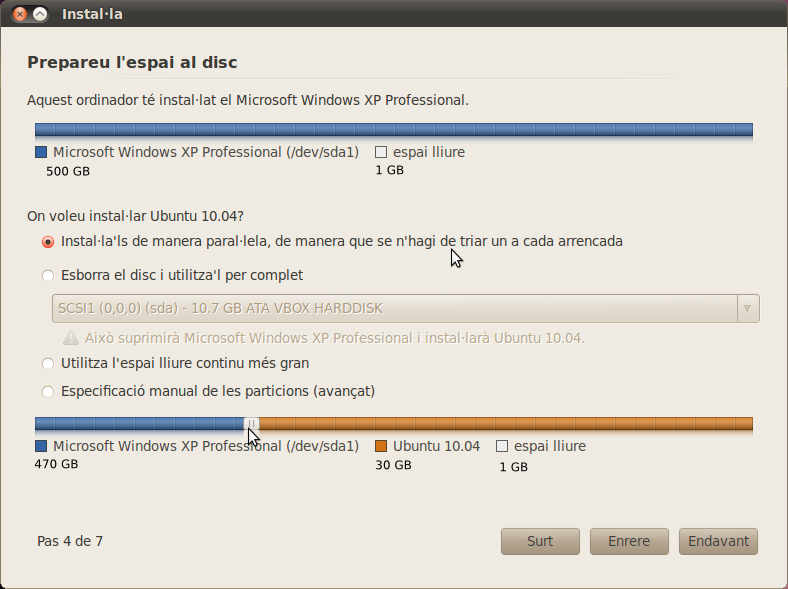Viewport: 788px width, 589px height.
Task: Click the orange Ubuntu portion of the partition bar
Action: tap(506, 424)
